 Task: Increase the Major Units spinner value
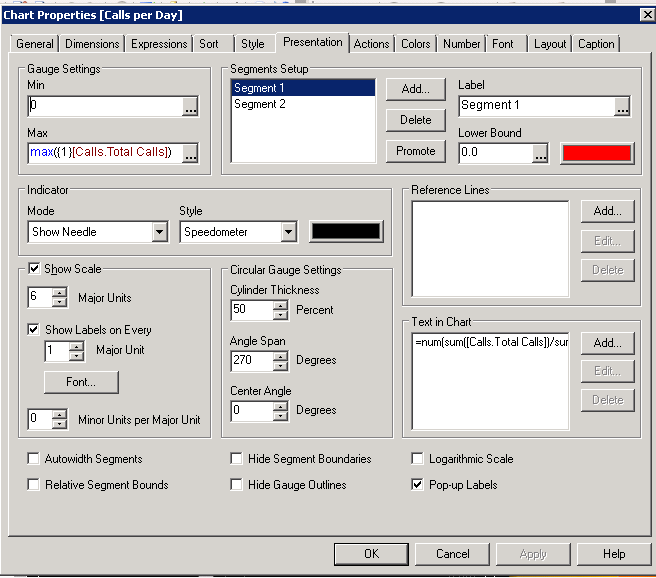[59, 292]
